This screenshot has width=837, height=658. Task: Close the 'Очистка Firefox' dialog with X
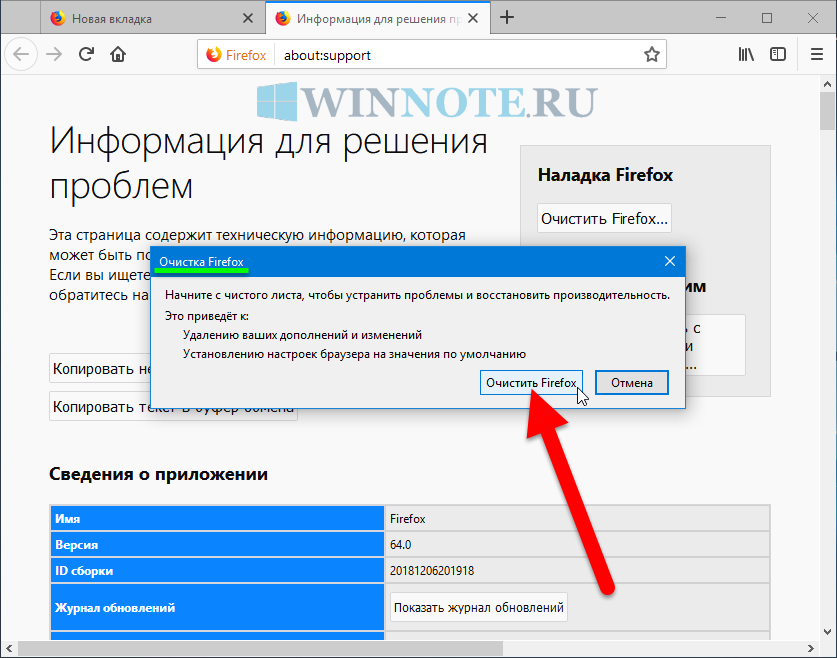670,261
